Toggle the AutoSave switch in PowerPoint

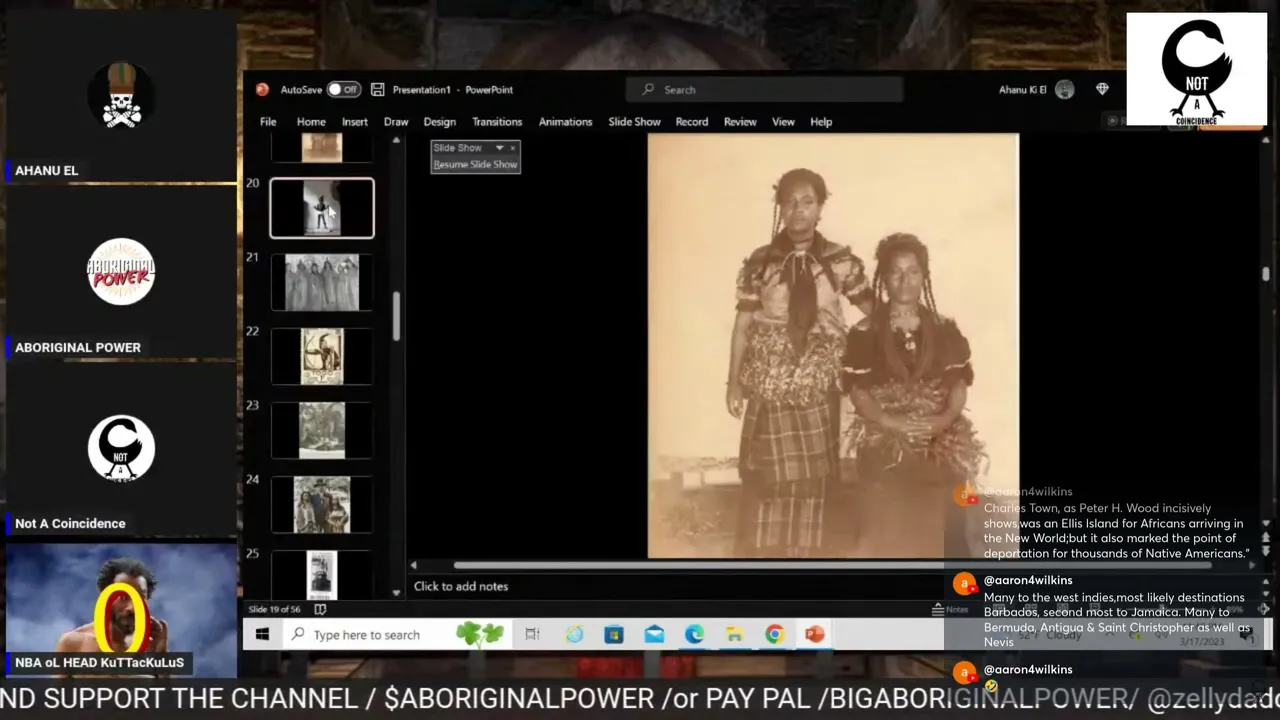coord(343,90)
